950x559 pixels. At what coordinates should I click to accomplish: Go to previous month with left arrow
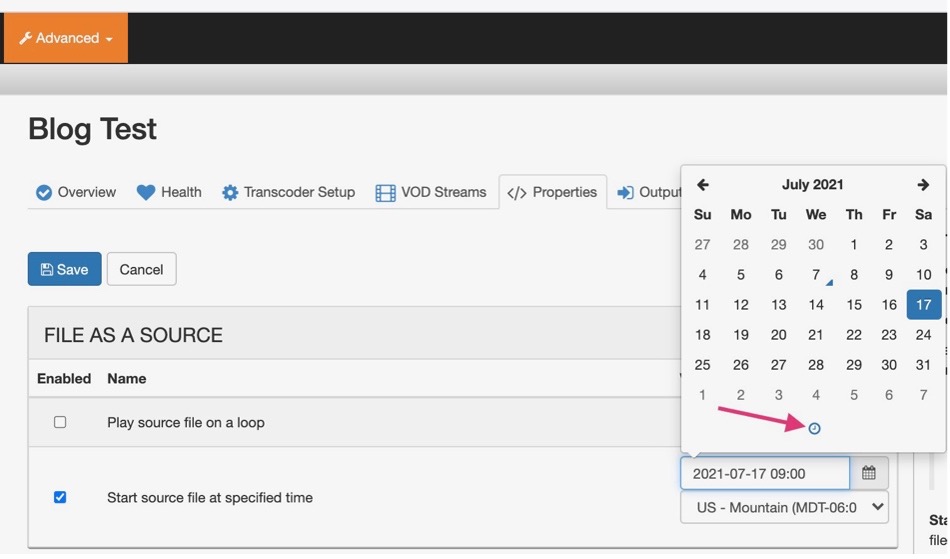pyautogui.click(x=703, y=185)
